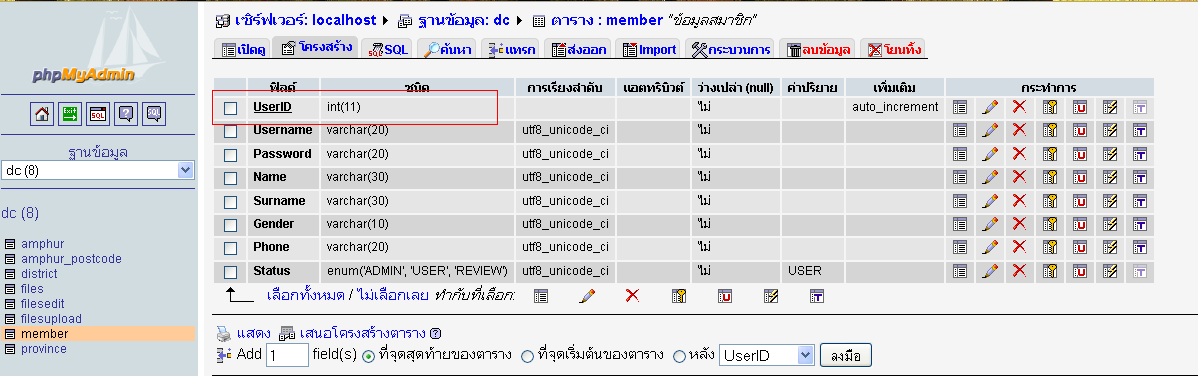This screenshot has height=376, width=1198.
Task: Click the Add fields number input
Action: point(287,355)
